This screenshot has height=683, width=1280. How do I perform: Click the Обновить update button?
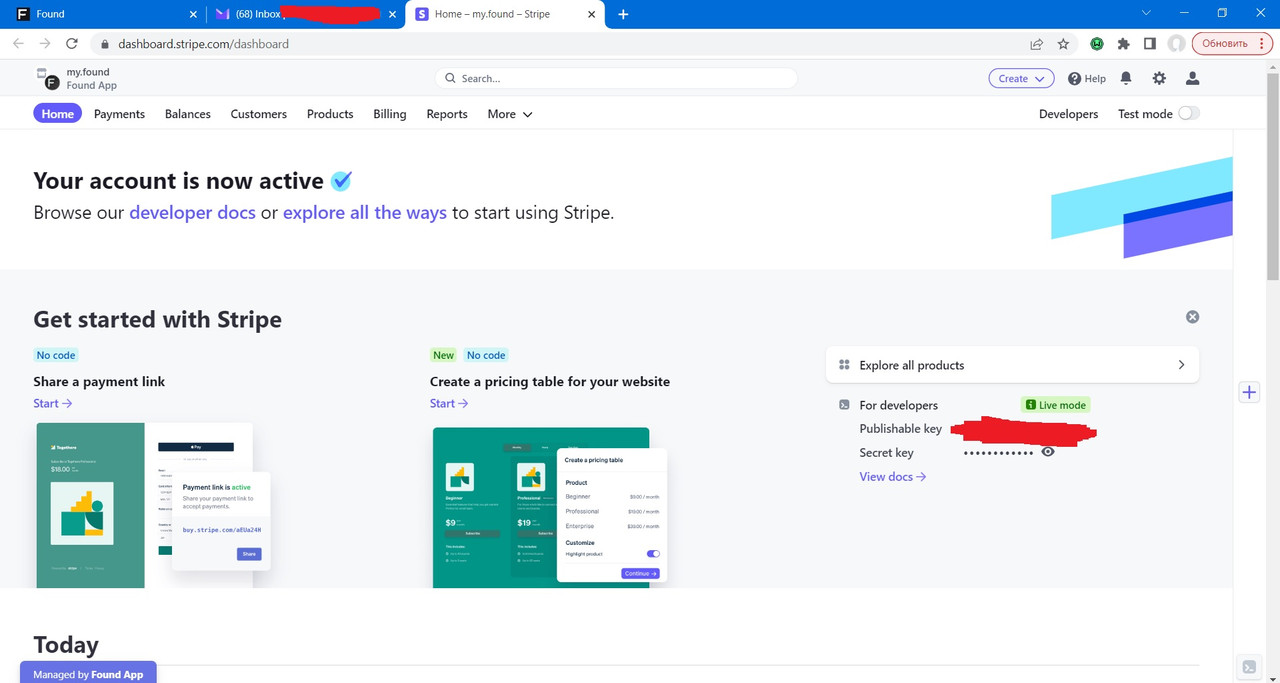[x=1231, y=44]
